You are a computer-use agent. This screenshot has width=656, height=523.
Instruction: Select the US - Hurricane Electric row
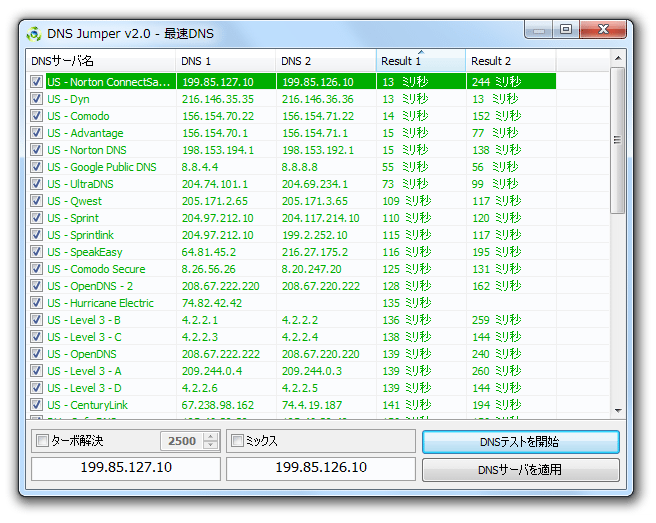click(x=291, y=303)
